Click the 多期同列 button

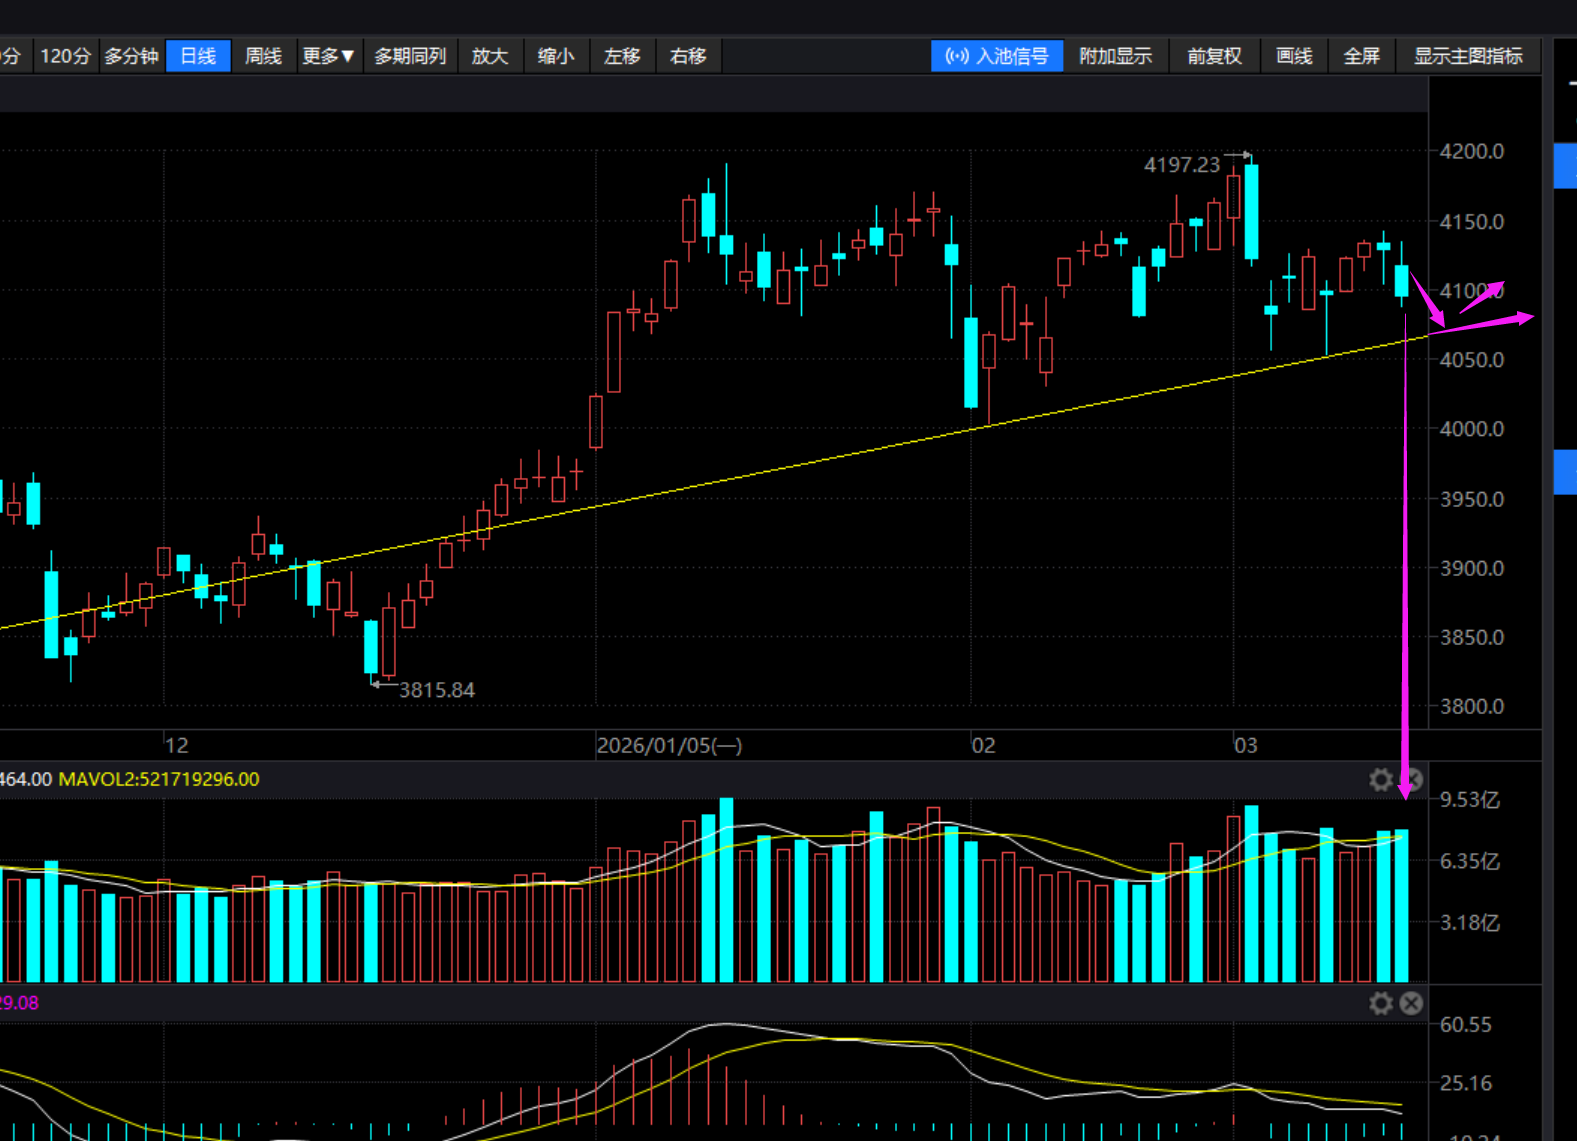tap(410, 56)
